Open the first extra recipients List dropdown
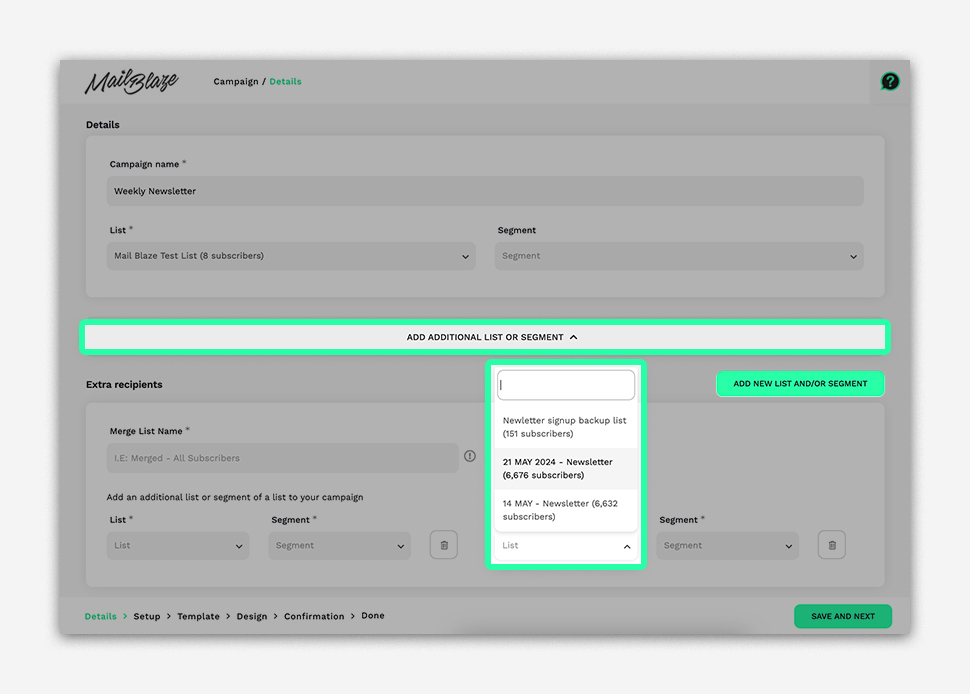Screen dimensions: 970x694 [x=177, y=546]
